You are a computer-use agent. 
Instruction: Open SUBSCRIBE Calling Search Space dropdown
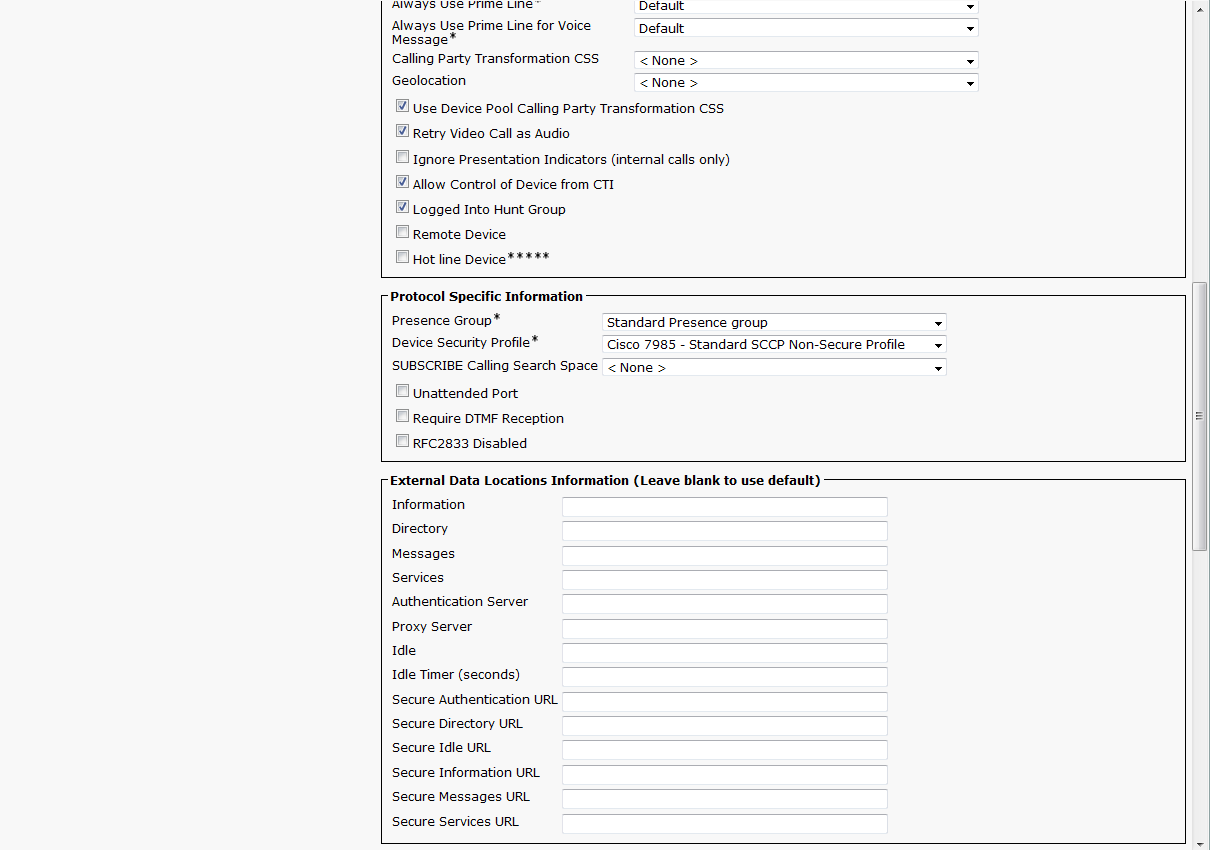[774, 368]
